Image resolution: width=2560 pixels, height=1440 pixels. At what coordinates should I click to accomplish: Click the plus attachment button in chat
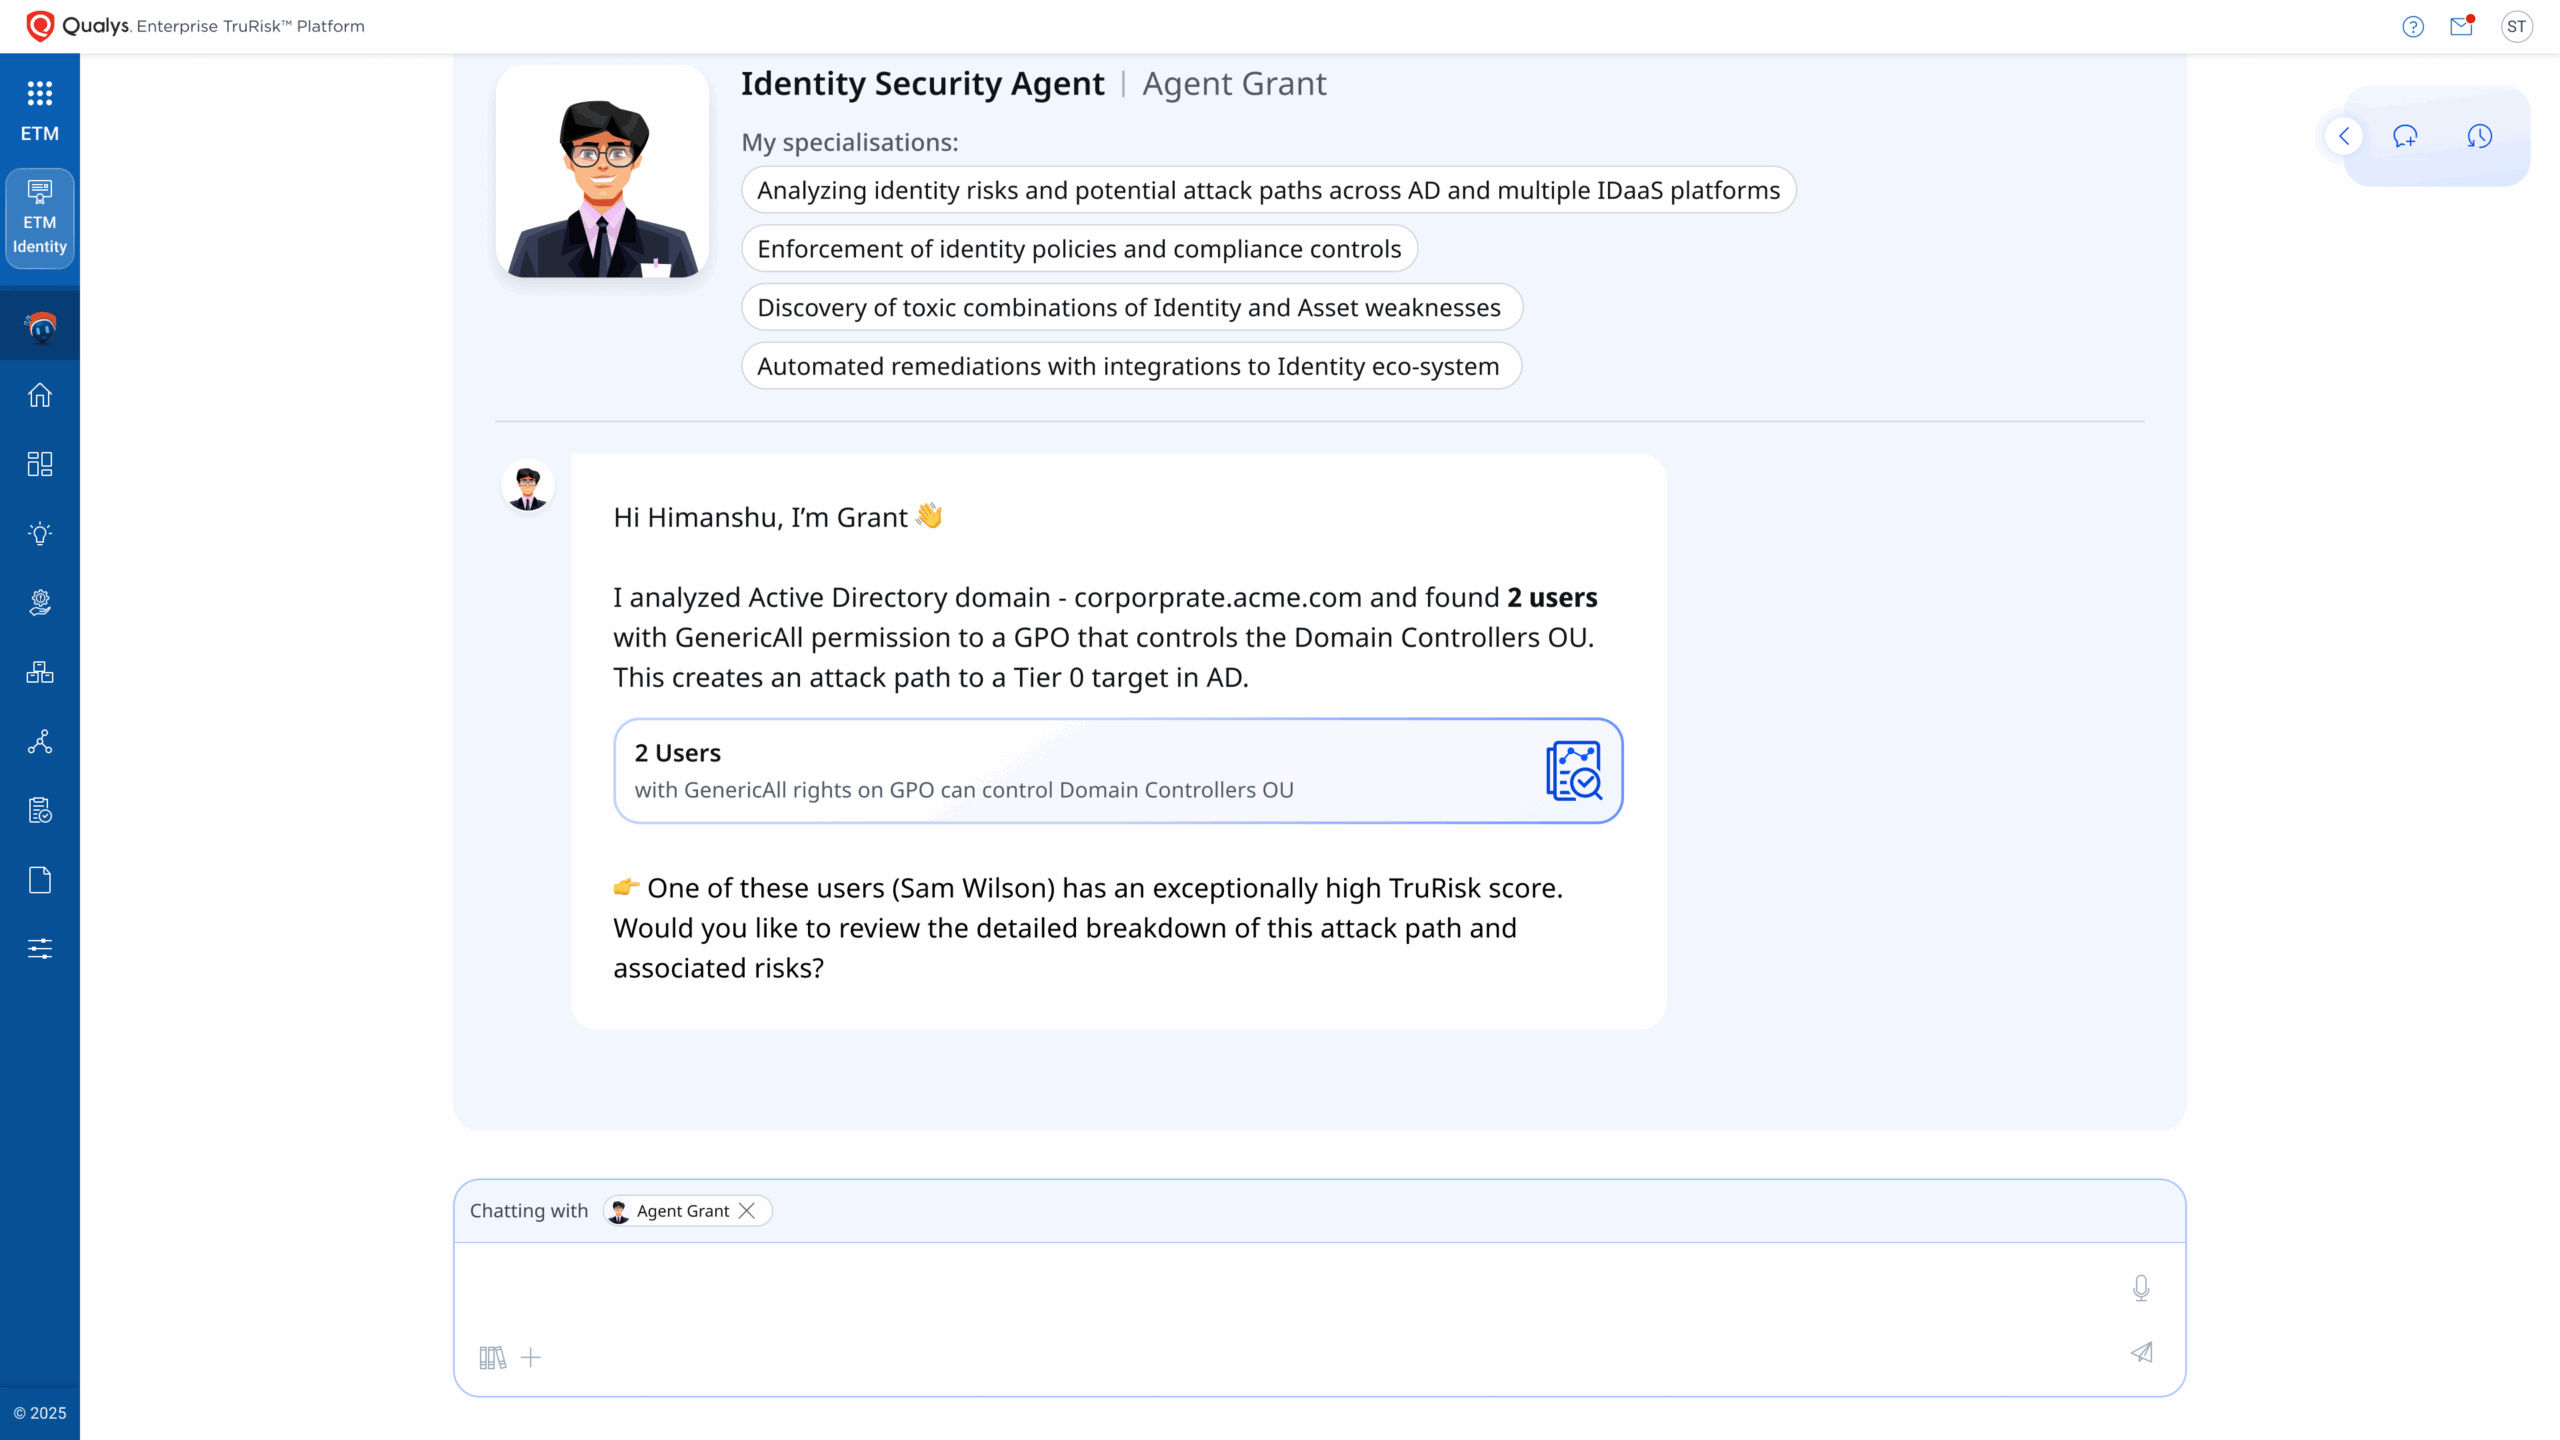[531, 1357]
